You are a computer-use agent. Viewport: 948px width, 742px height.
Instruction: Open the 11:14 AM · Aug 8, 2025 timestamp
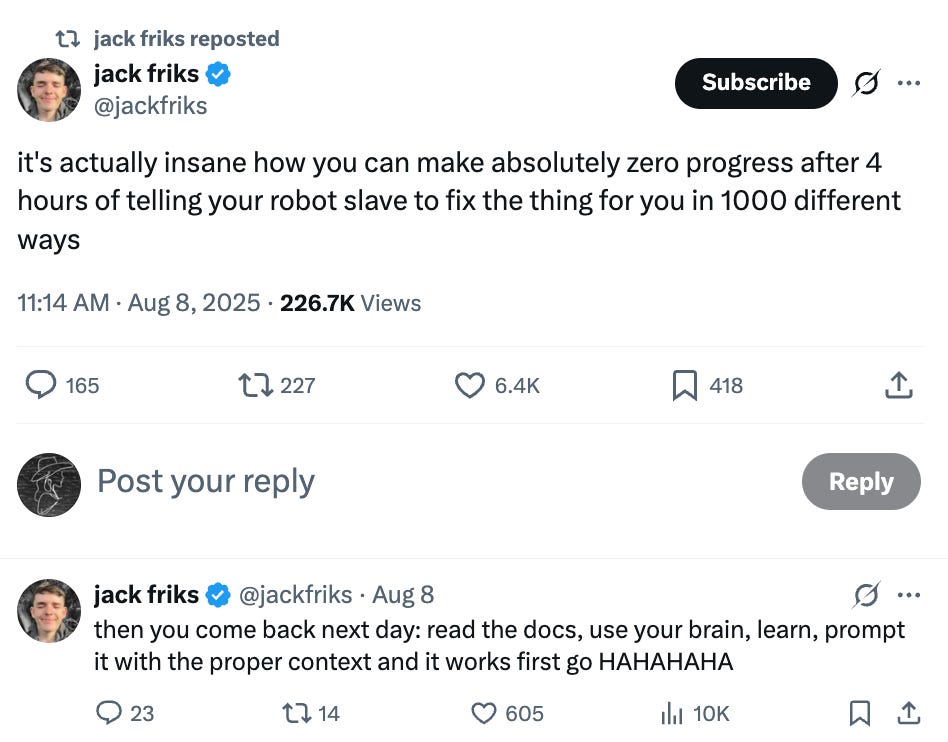tap(138, 303)
